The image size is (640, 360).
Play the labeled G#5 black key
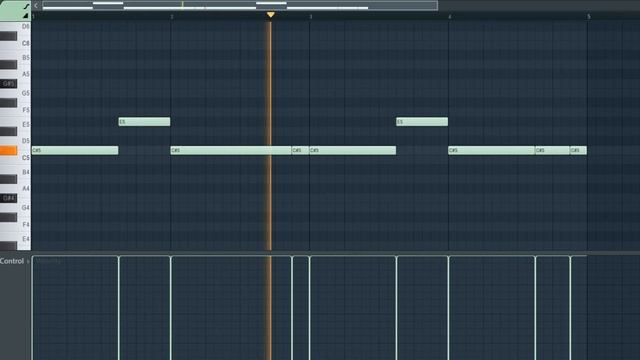click(x=9, y=84)
